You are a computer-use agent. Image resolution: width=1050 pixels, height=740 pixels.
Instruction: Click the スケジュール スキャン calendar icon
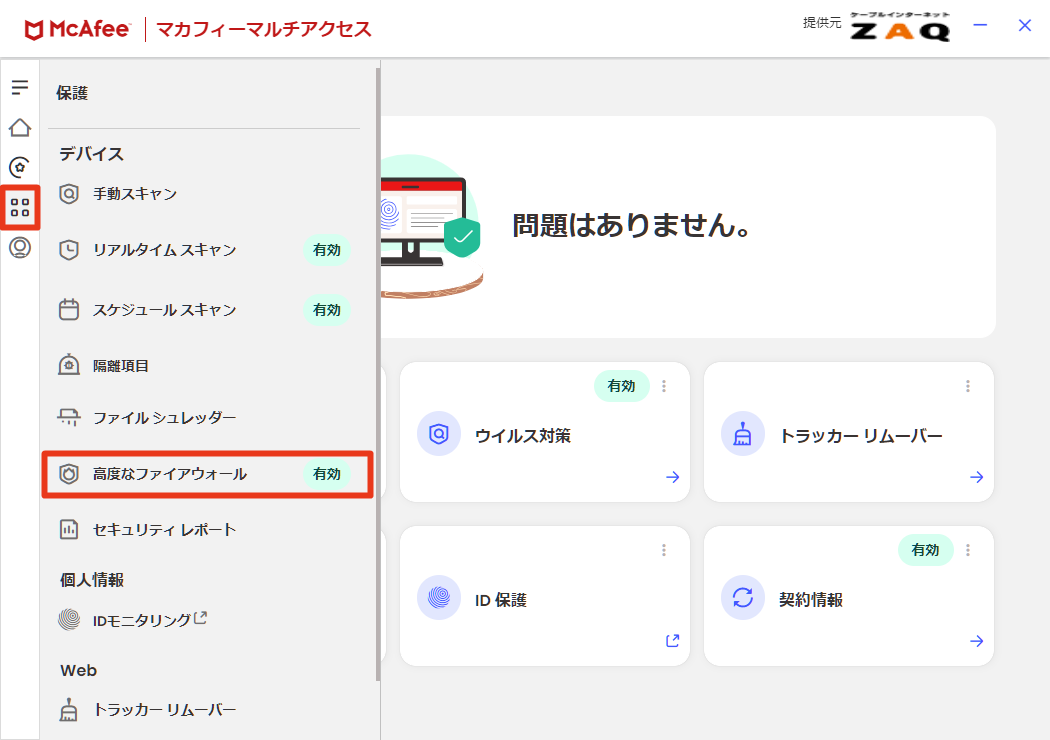(x=69, y=309)
